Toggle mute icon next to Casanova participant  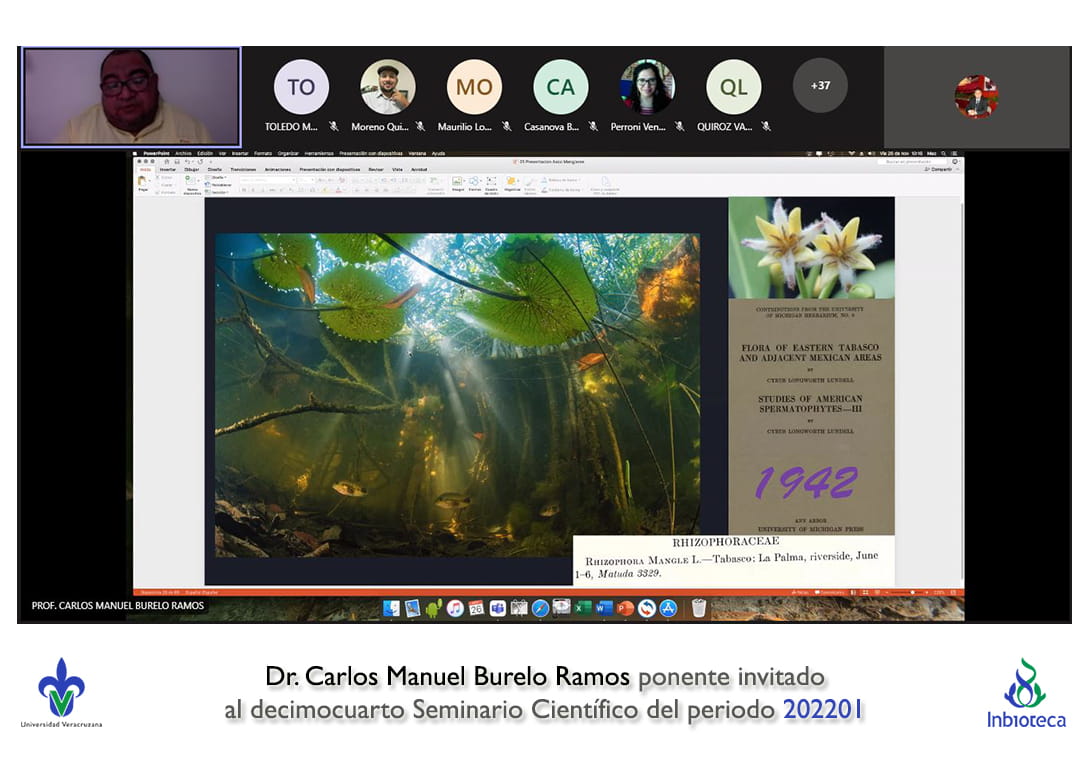click(x=593, y=127)
